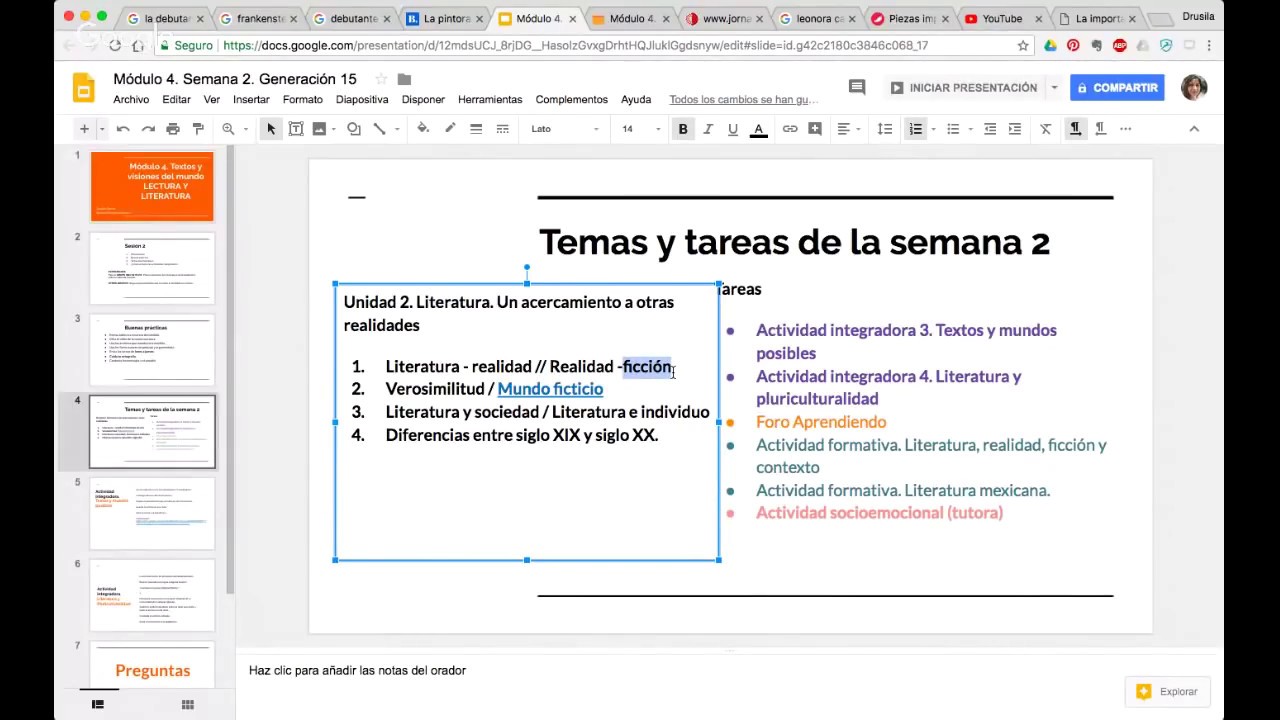Choose the select cursor tool
The width and height of the screenshot is (1280, 720).
[271, 129]
